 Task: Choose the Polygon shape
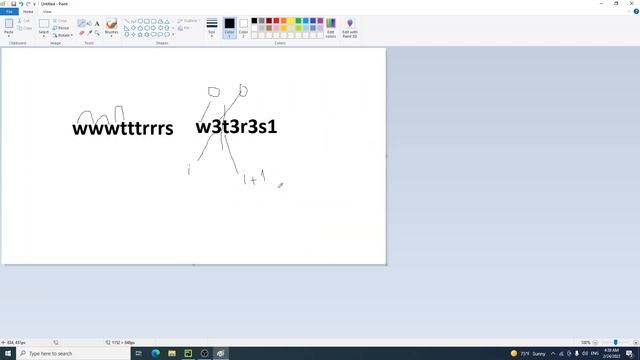160,21
